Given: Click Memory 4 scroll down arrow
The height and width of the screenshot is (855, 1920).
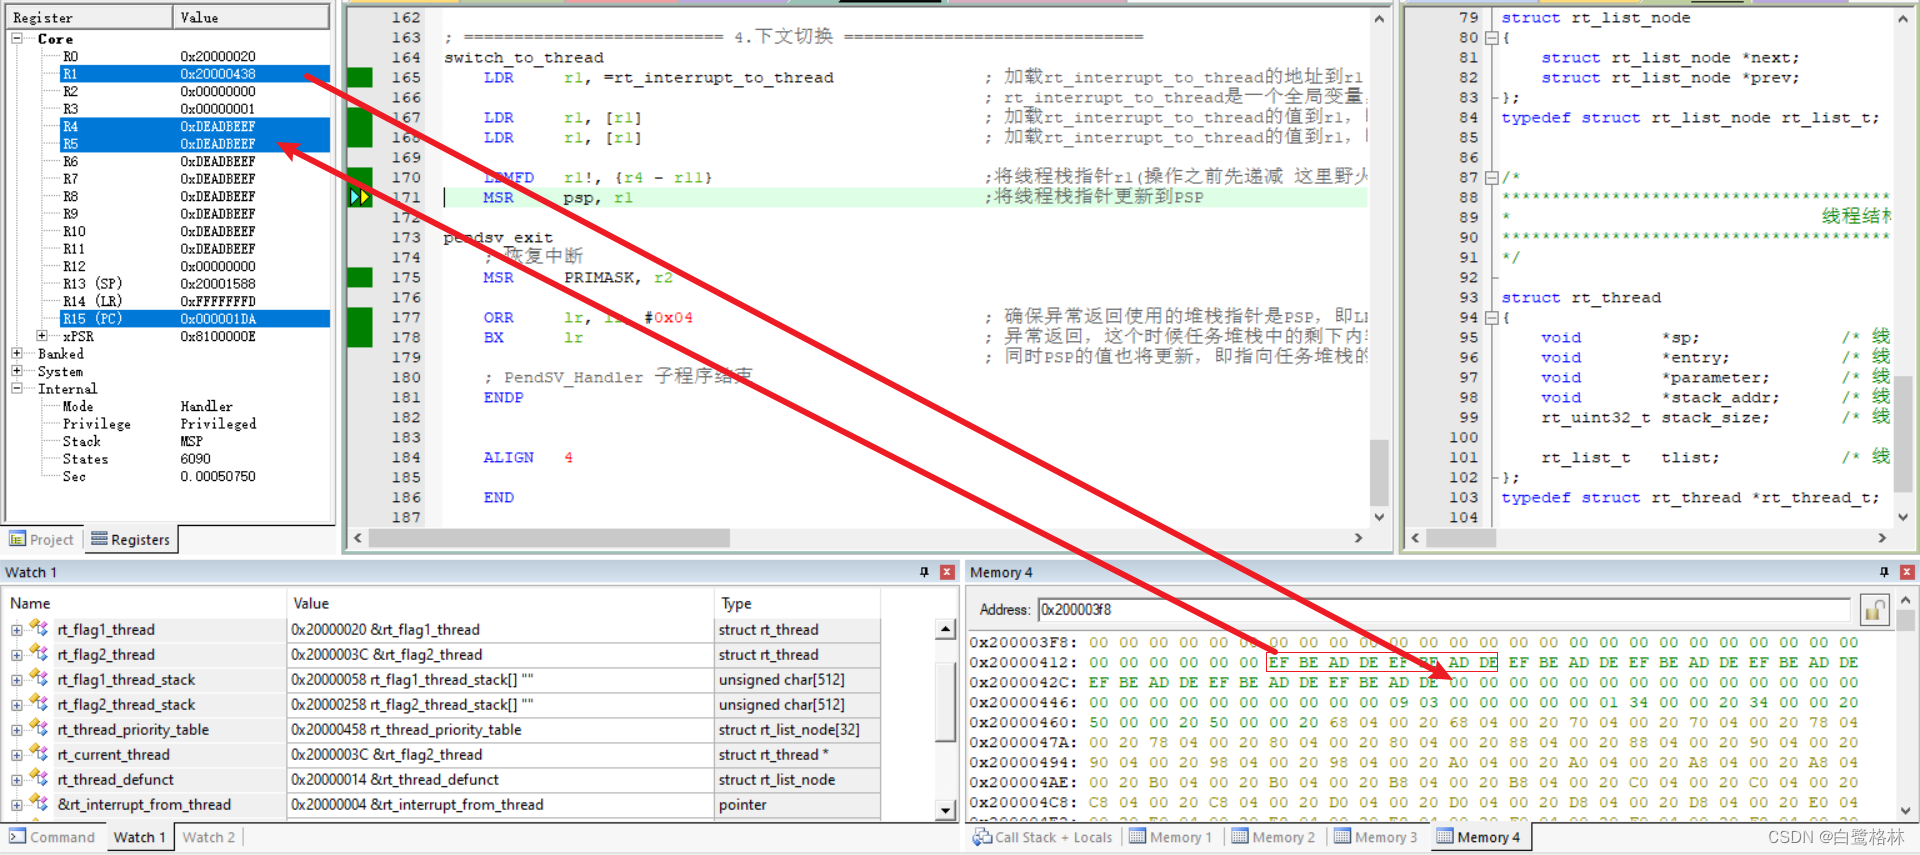Looking at the screenshot, I should [1906, 810].
